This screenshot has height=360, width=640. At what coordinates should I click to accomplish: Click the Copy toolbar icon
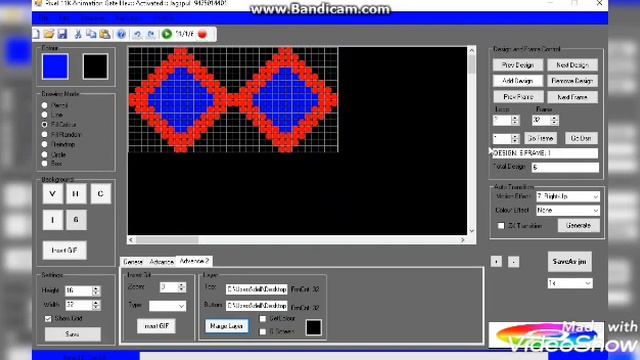(x=91, y=34)
